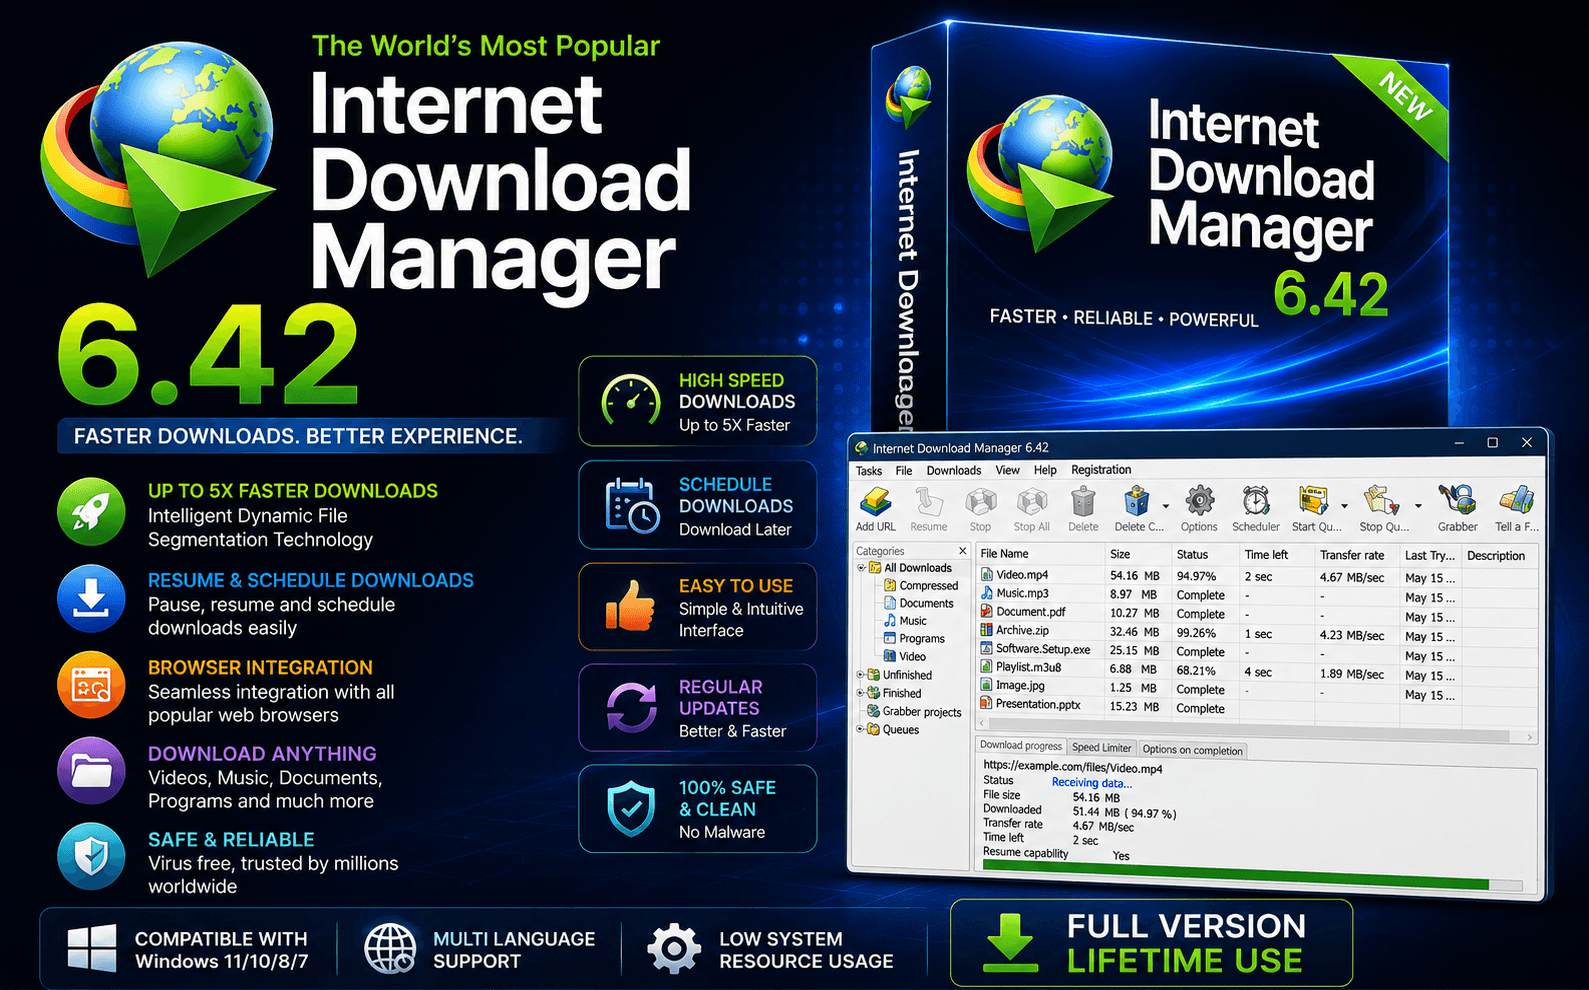Select the Software.Setup.exe file row
This screenshot has width=1589, height=990.
click(x=1257, y=651)
